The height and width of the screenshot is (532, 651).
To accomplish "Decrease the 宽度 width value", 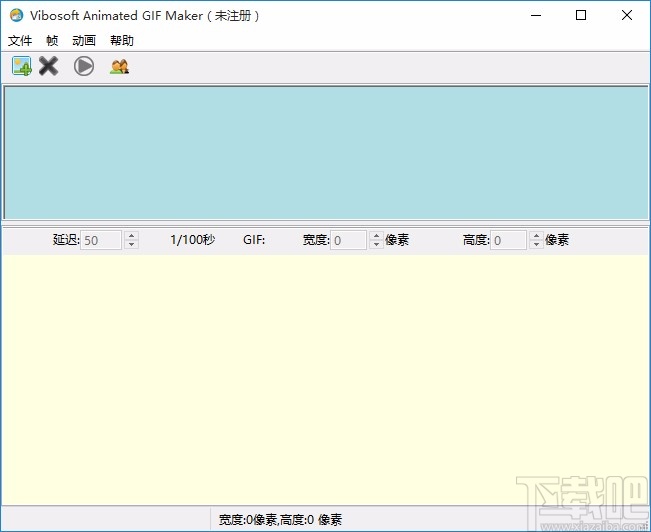I will [376, 245].
